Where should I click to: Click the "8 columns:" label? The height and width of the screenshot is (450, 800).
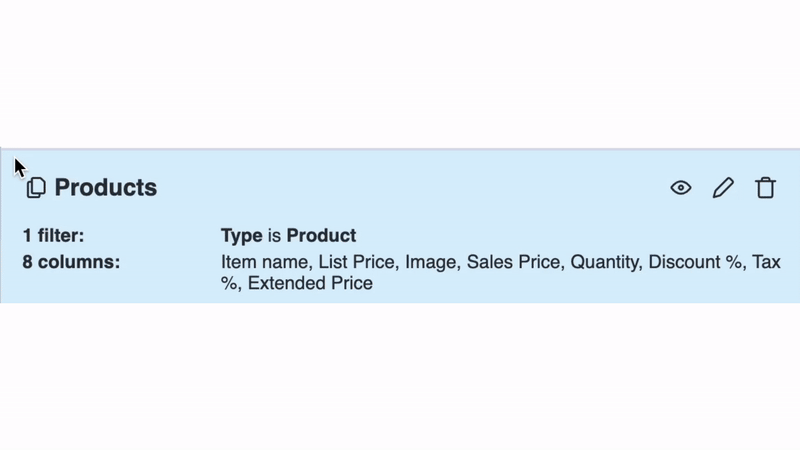(x=71, y=262)
